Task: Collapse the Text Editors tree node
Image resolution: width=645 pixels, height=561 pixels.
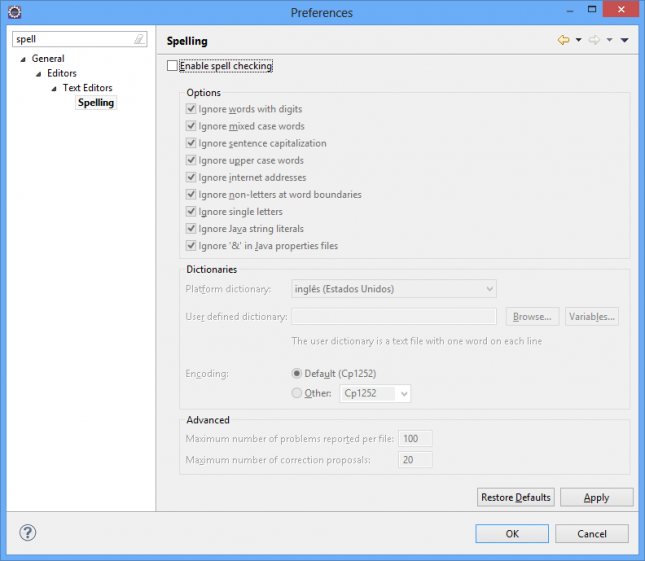Action: point(54,88)
